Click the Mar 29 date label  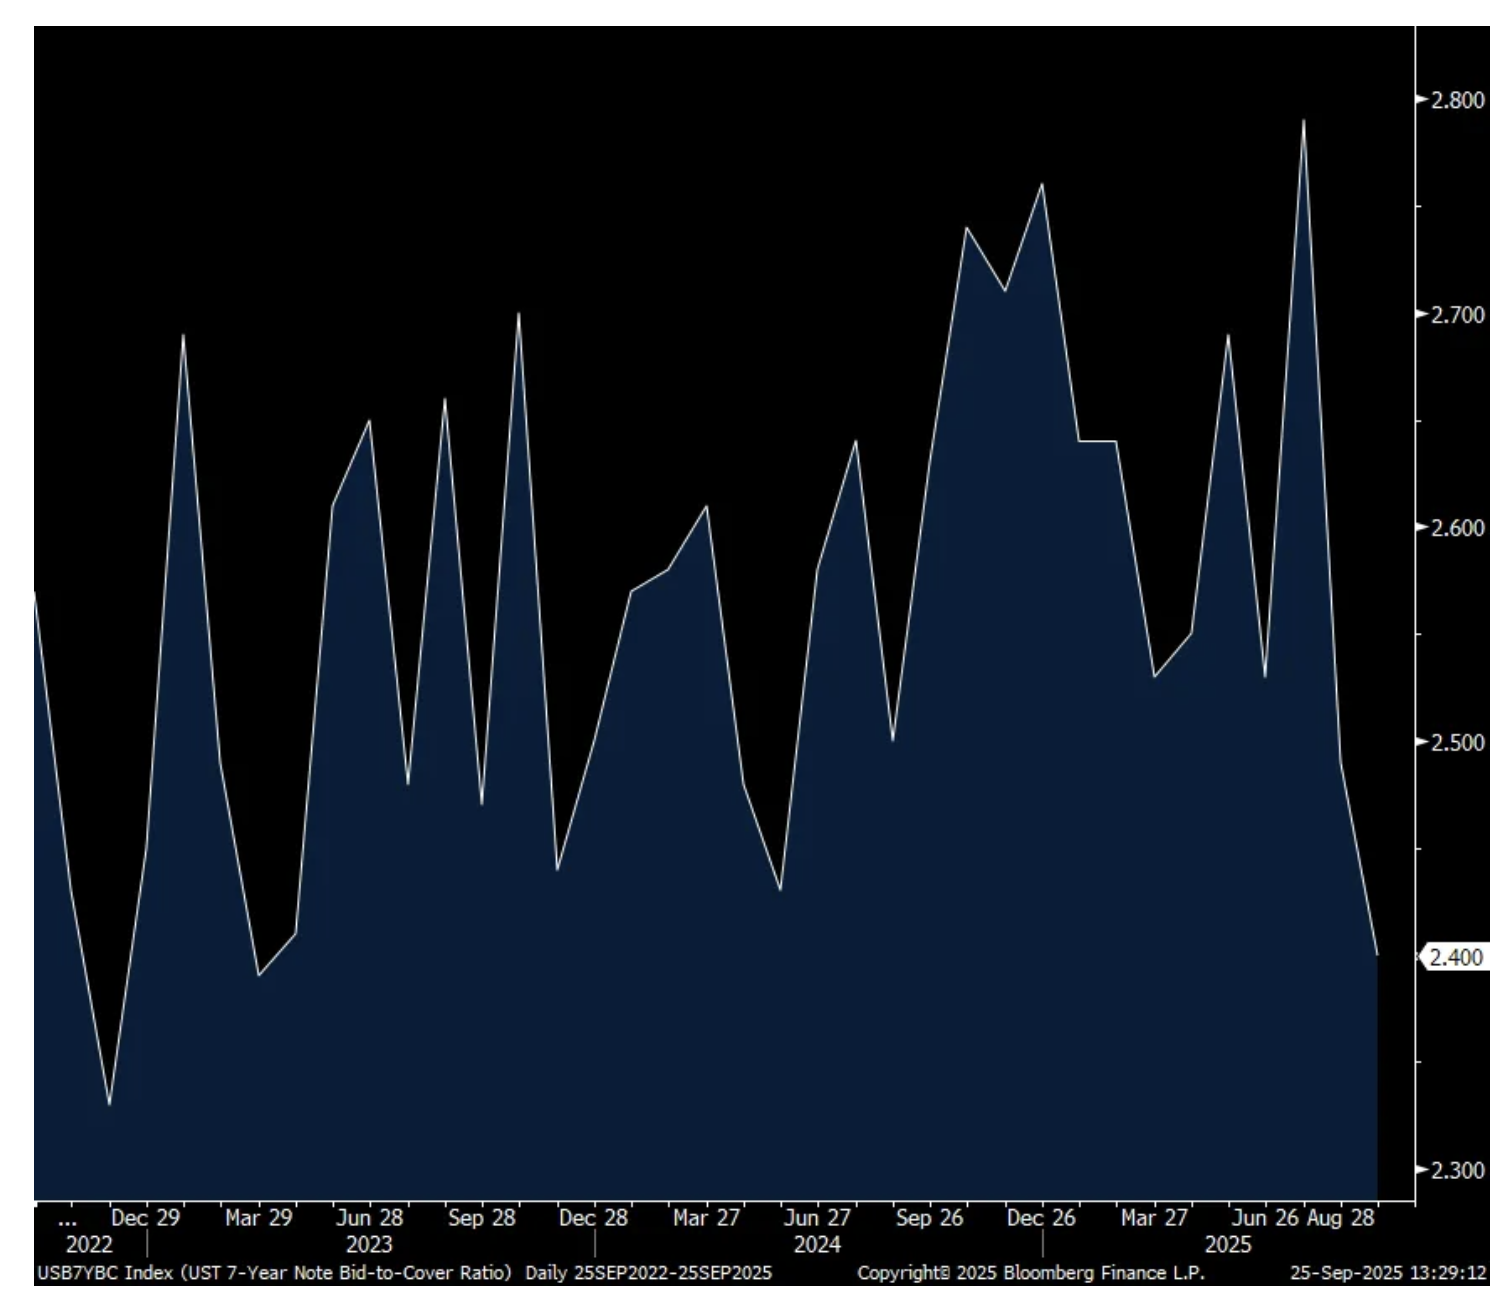pos(258,1218)
